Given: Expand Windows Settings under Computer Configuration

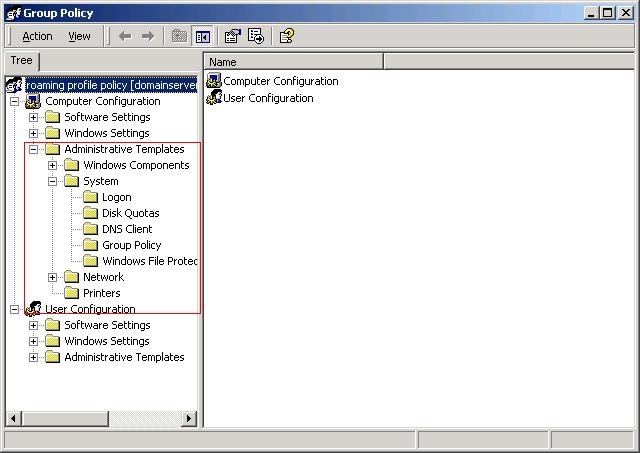Looking at the screenshot, I should click(x=33, y=133).
